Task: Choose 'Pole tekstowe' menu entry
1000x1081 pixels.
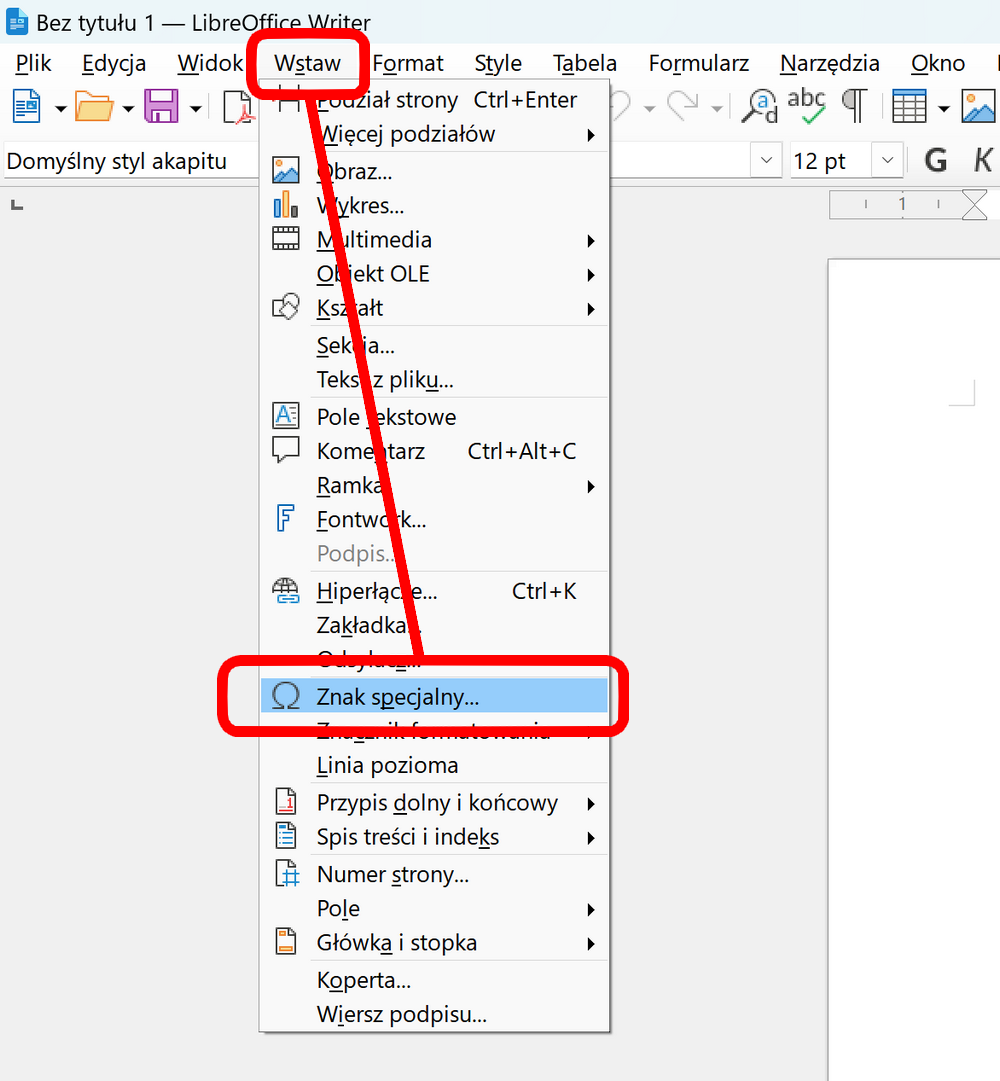Action: [434, 417]
